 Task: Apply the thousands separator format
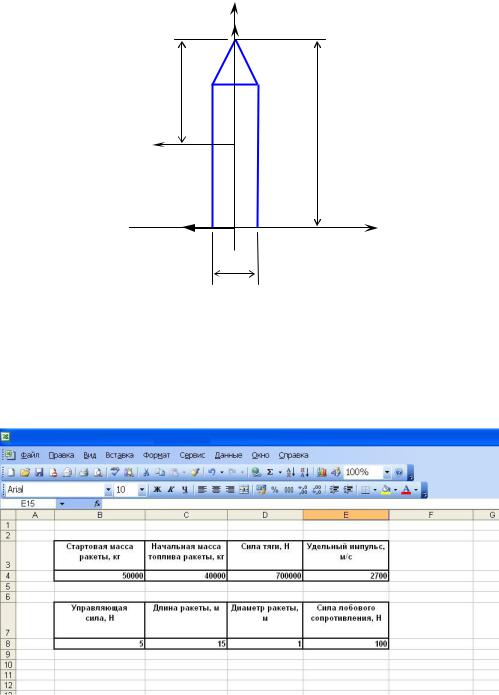289,490
